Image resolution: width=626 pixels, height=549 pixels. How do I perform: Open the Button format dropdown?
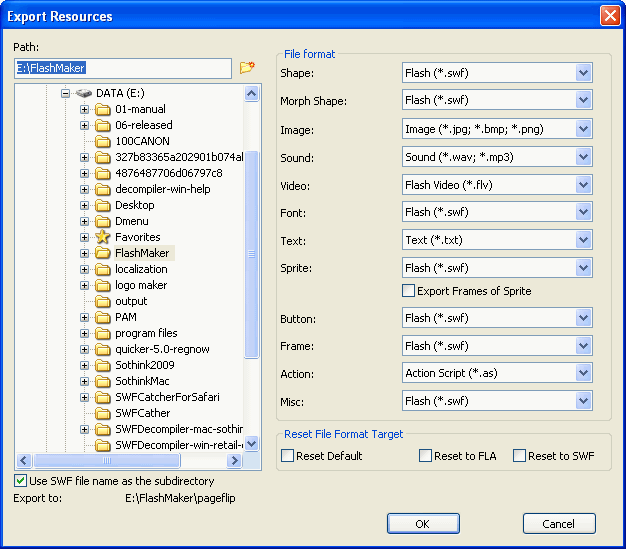583,318
